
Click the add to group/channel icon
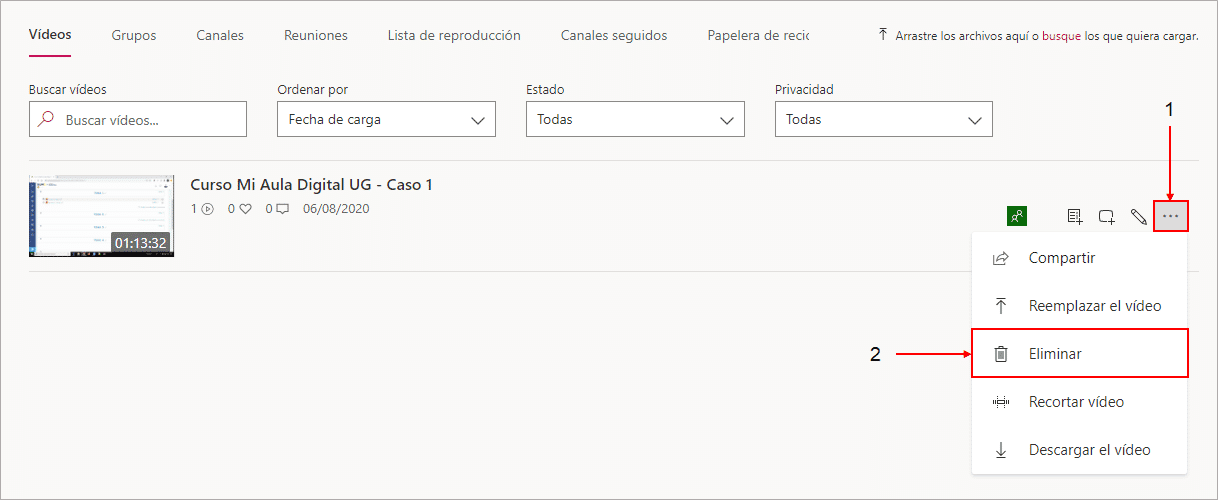pos(1107,216)
